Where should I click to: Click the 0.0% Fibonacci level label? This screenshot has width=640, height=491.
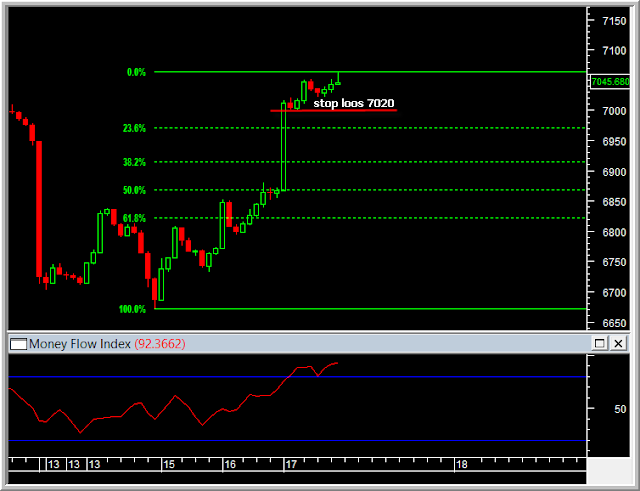click(x=136, y=72)
